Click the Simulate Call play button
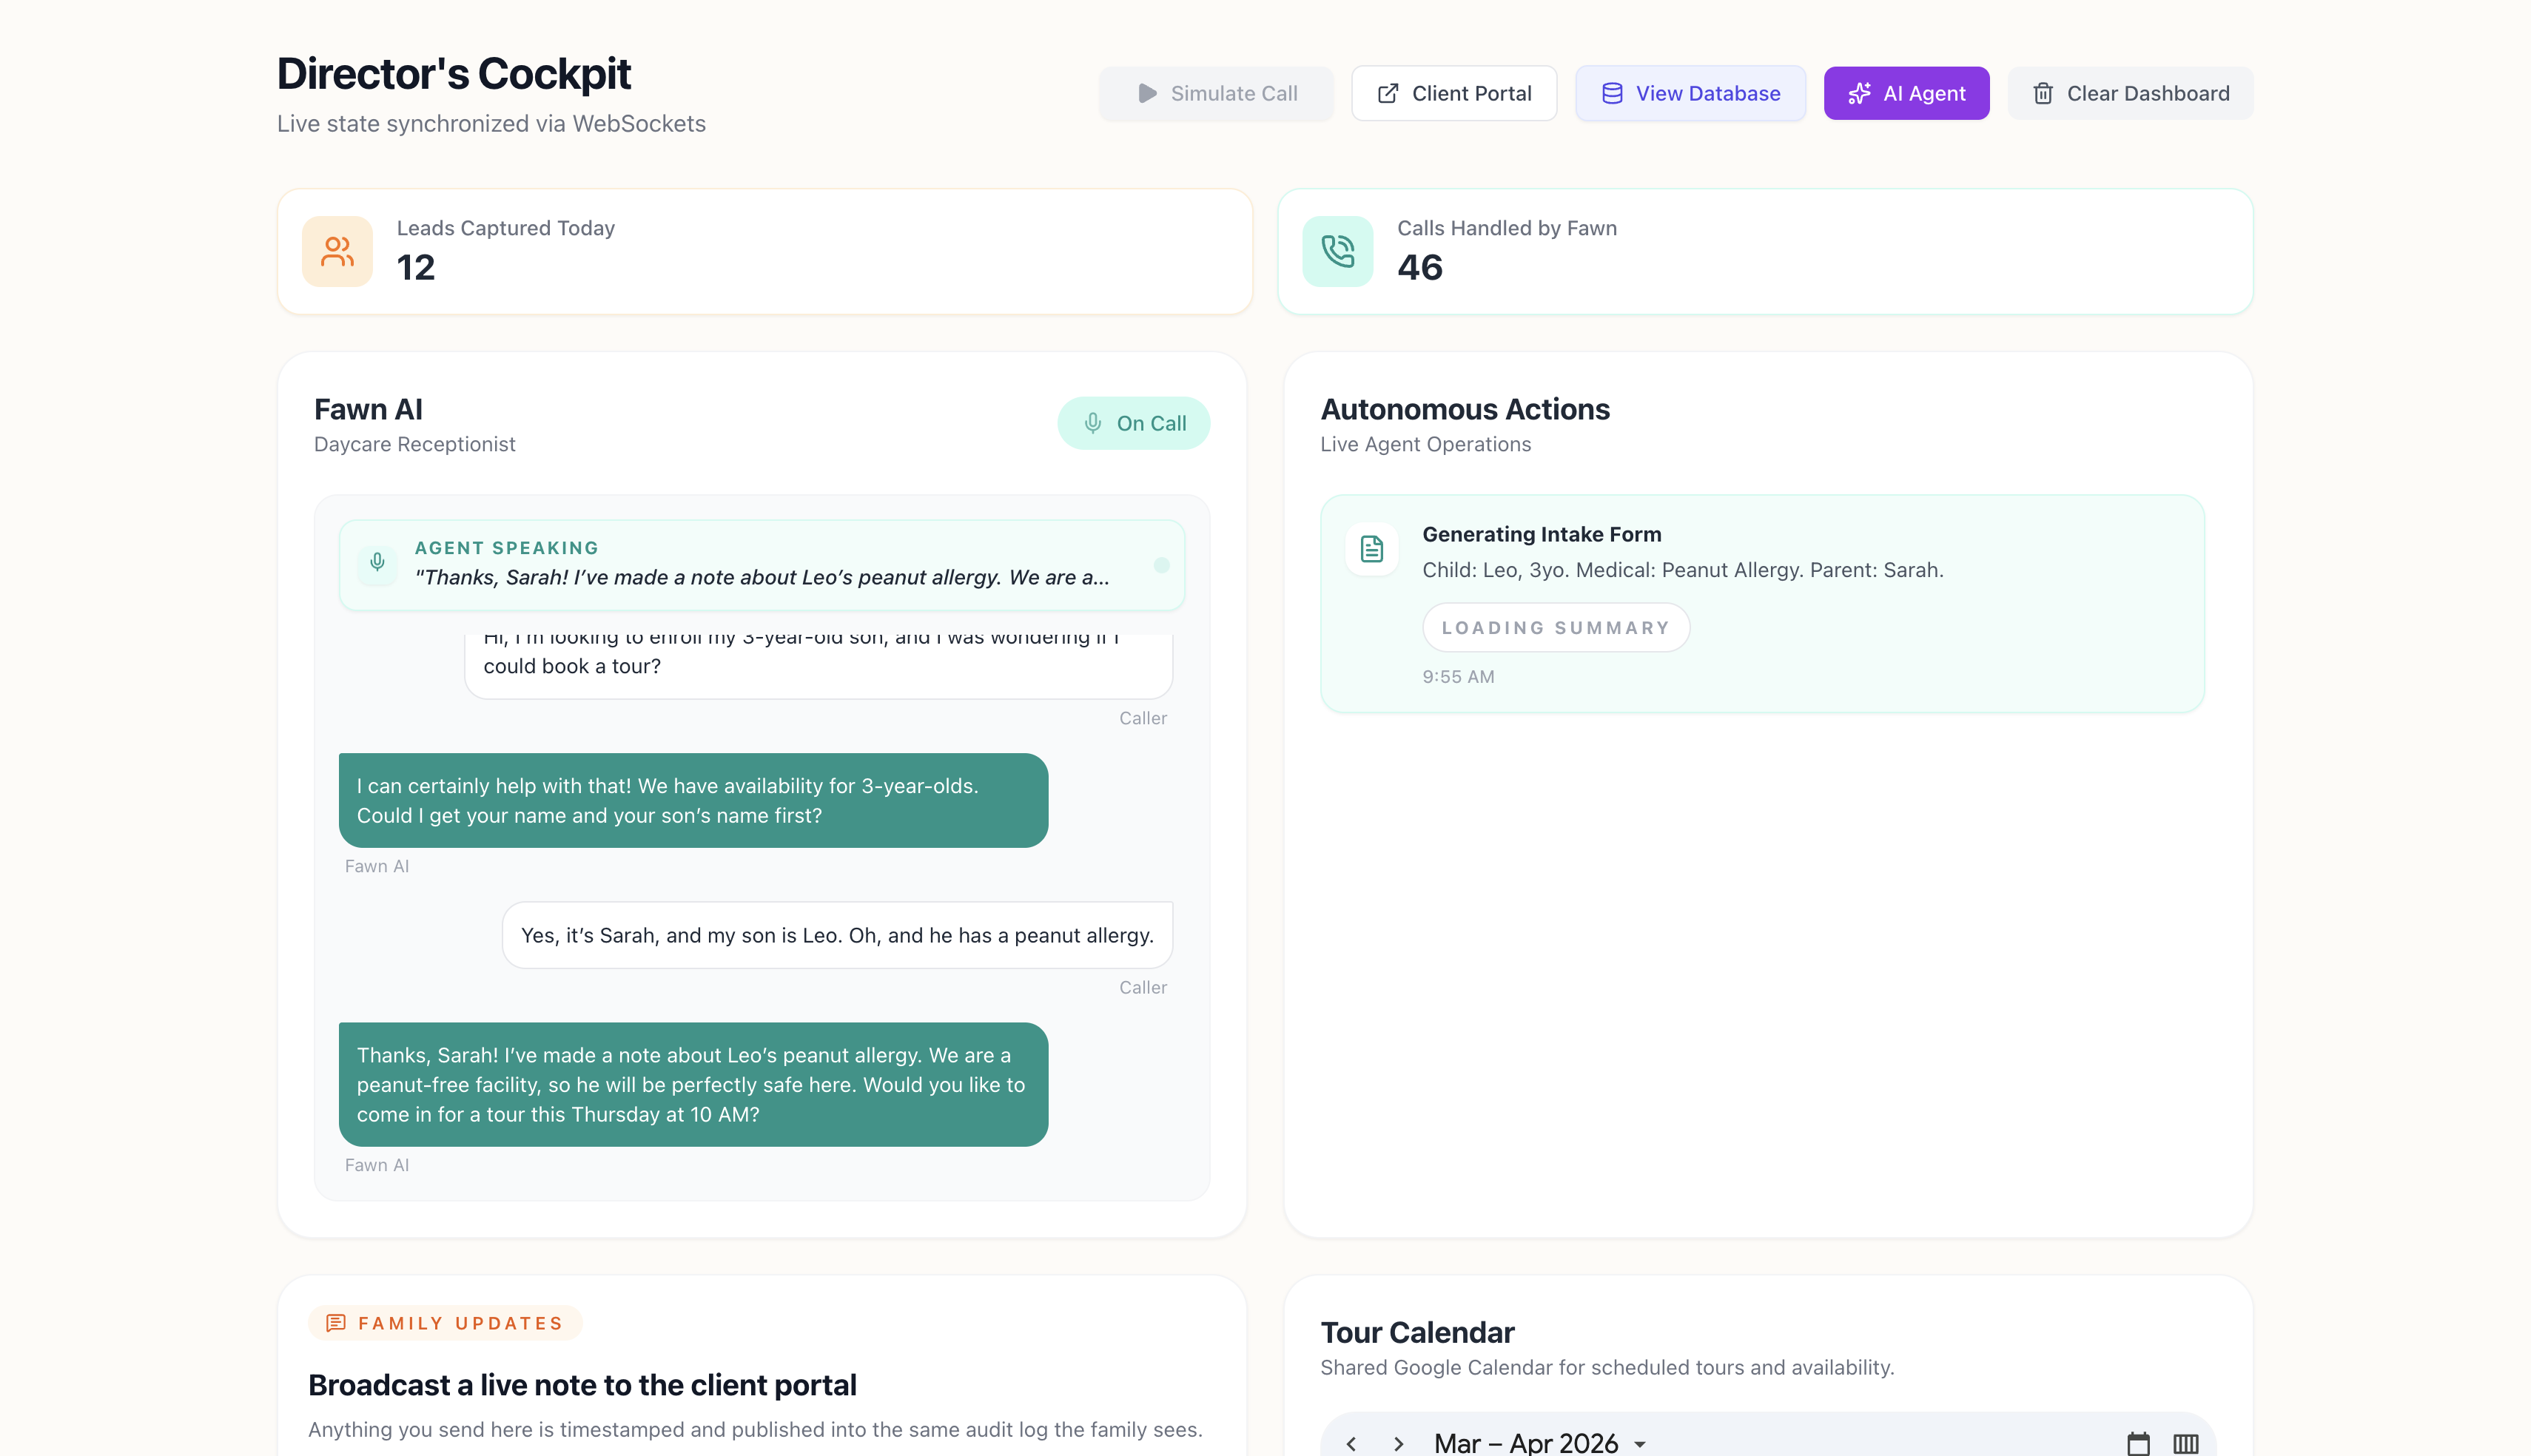Viewport: 2531px width, 1456px height. 1216,93
